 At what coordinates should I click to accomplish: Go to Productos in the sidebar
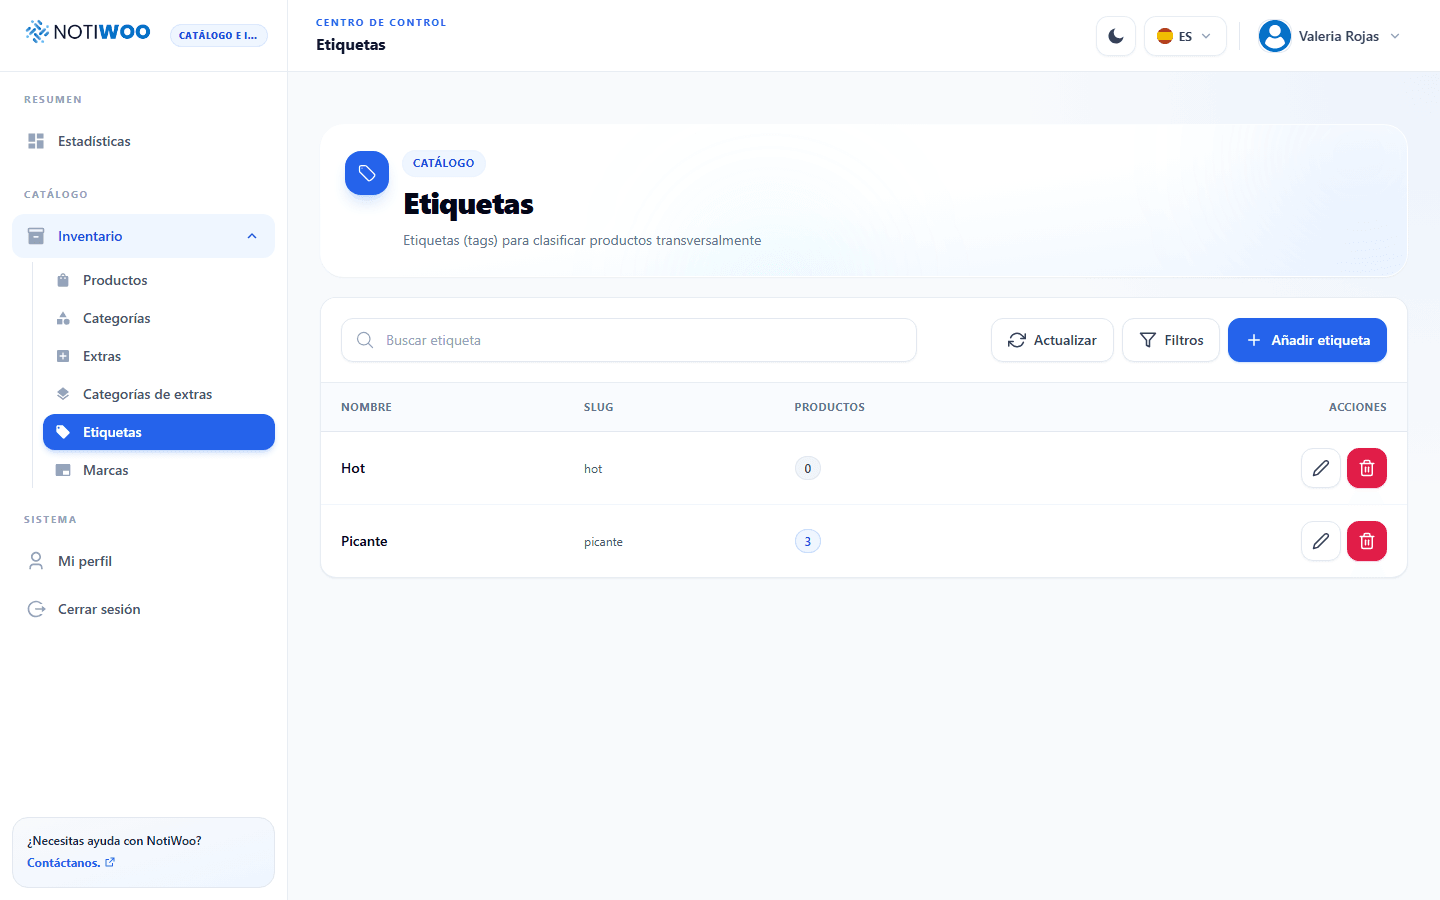(159, 280)
